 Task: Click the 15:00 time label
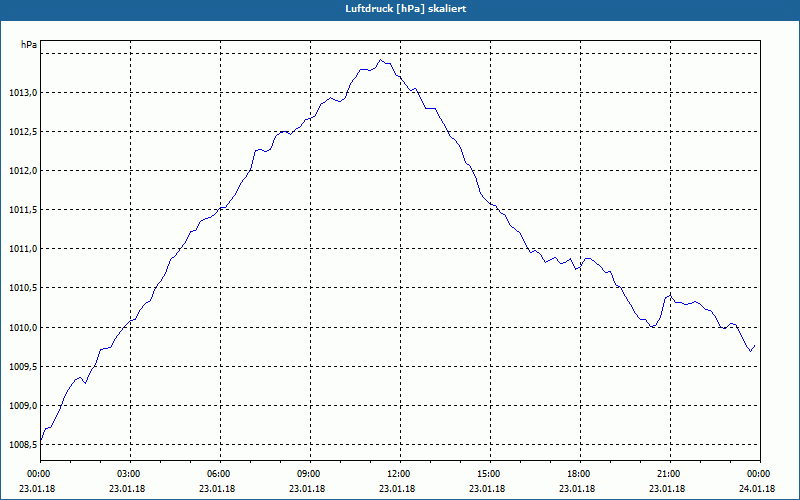tap(490, 474)
